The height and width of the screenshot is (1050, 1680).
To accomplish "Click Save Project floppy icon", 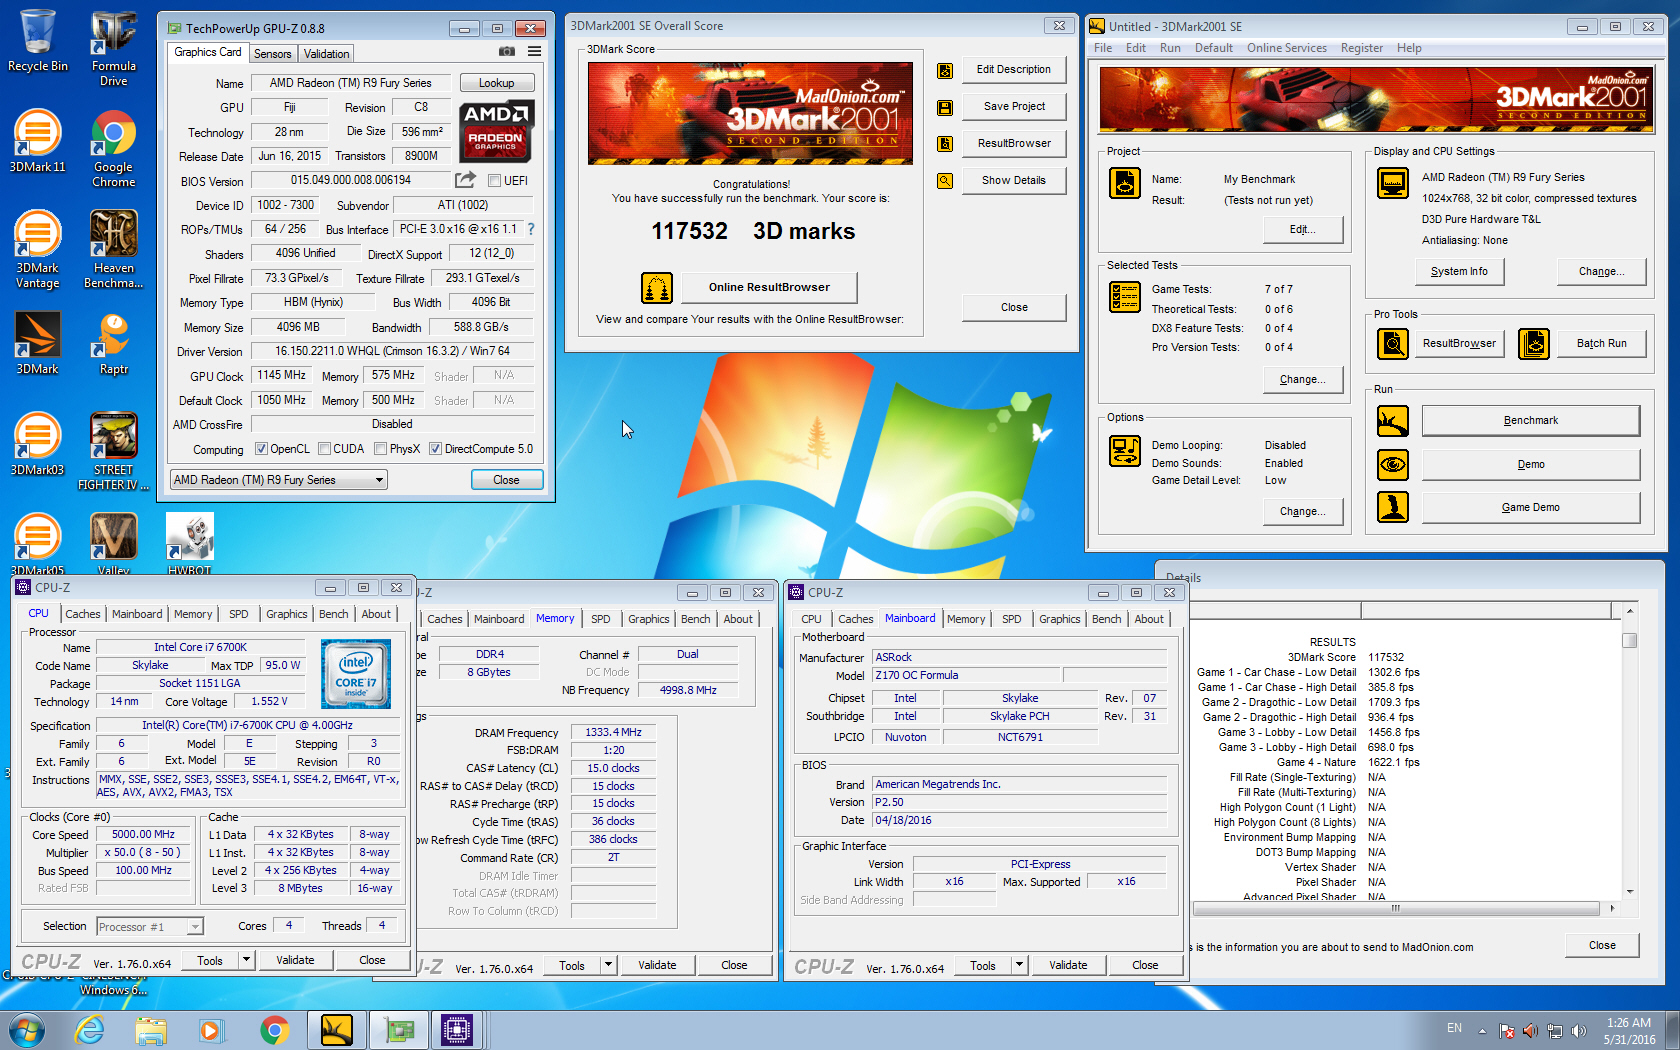I will click(x=944, y=107).
